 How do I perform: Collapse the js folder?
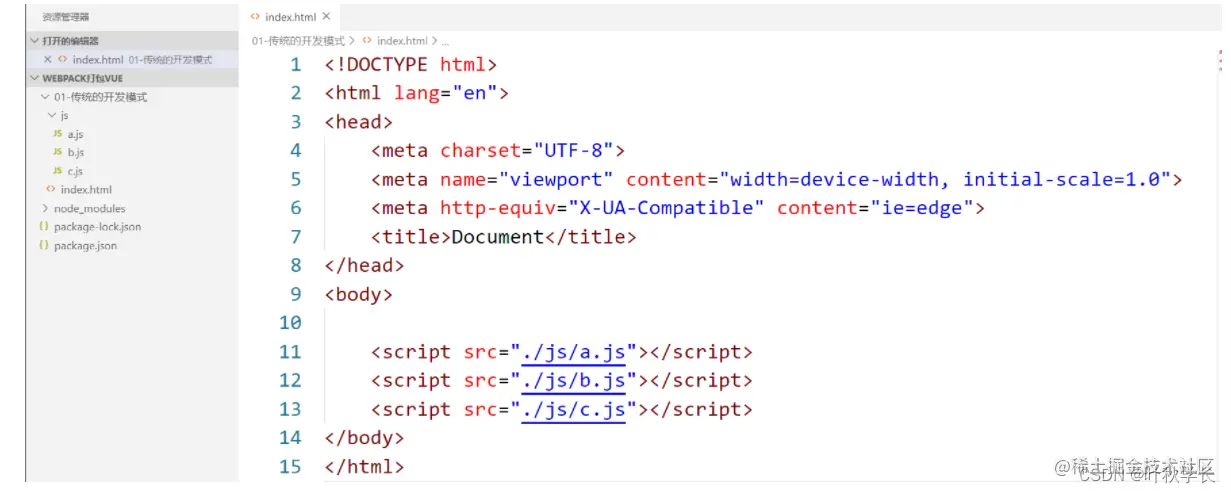point(51,115)
